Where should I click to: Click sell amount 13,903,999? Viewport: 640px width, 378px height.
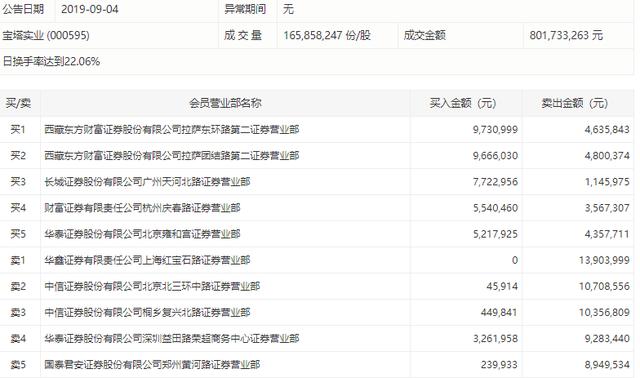[604, 260]
